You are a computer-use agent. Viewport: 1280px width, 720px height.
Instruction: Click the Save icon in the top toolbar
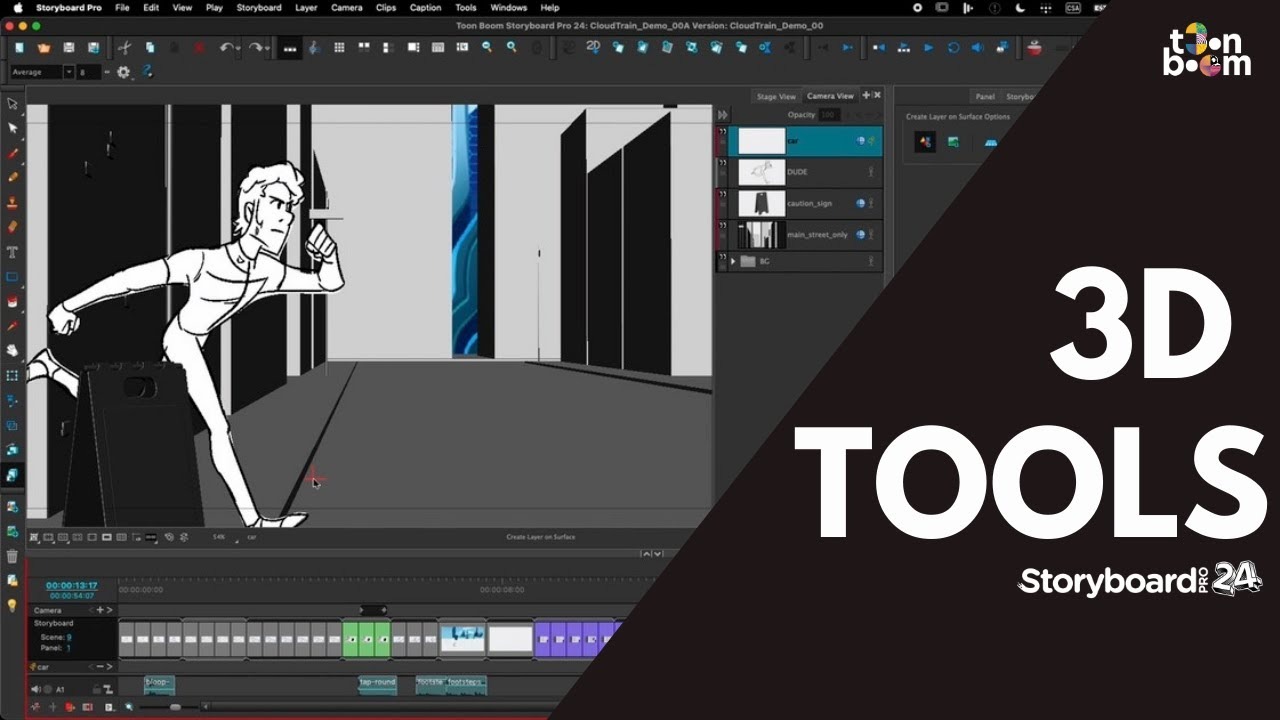pos(70,47)
